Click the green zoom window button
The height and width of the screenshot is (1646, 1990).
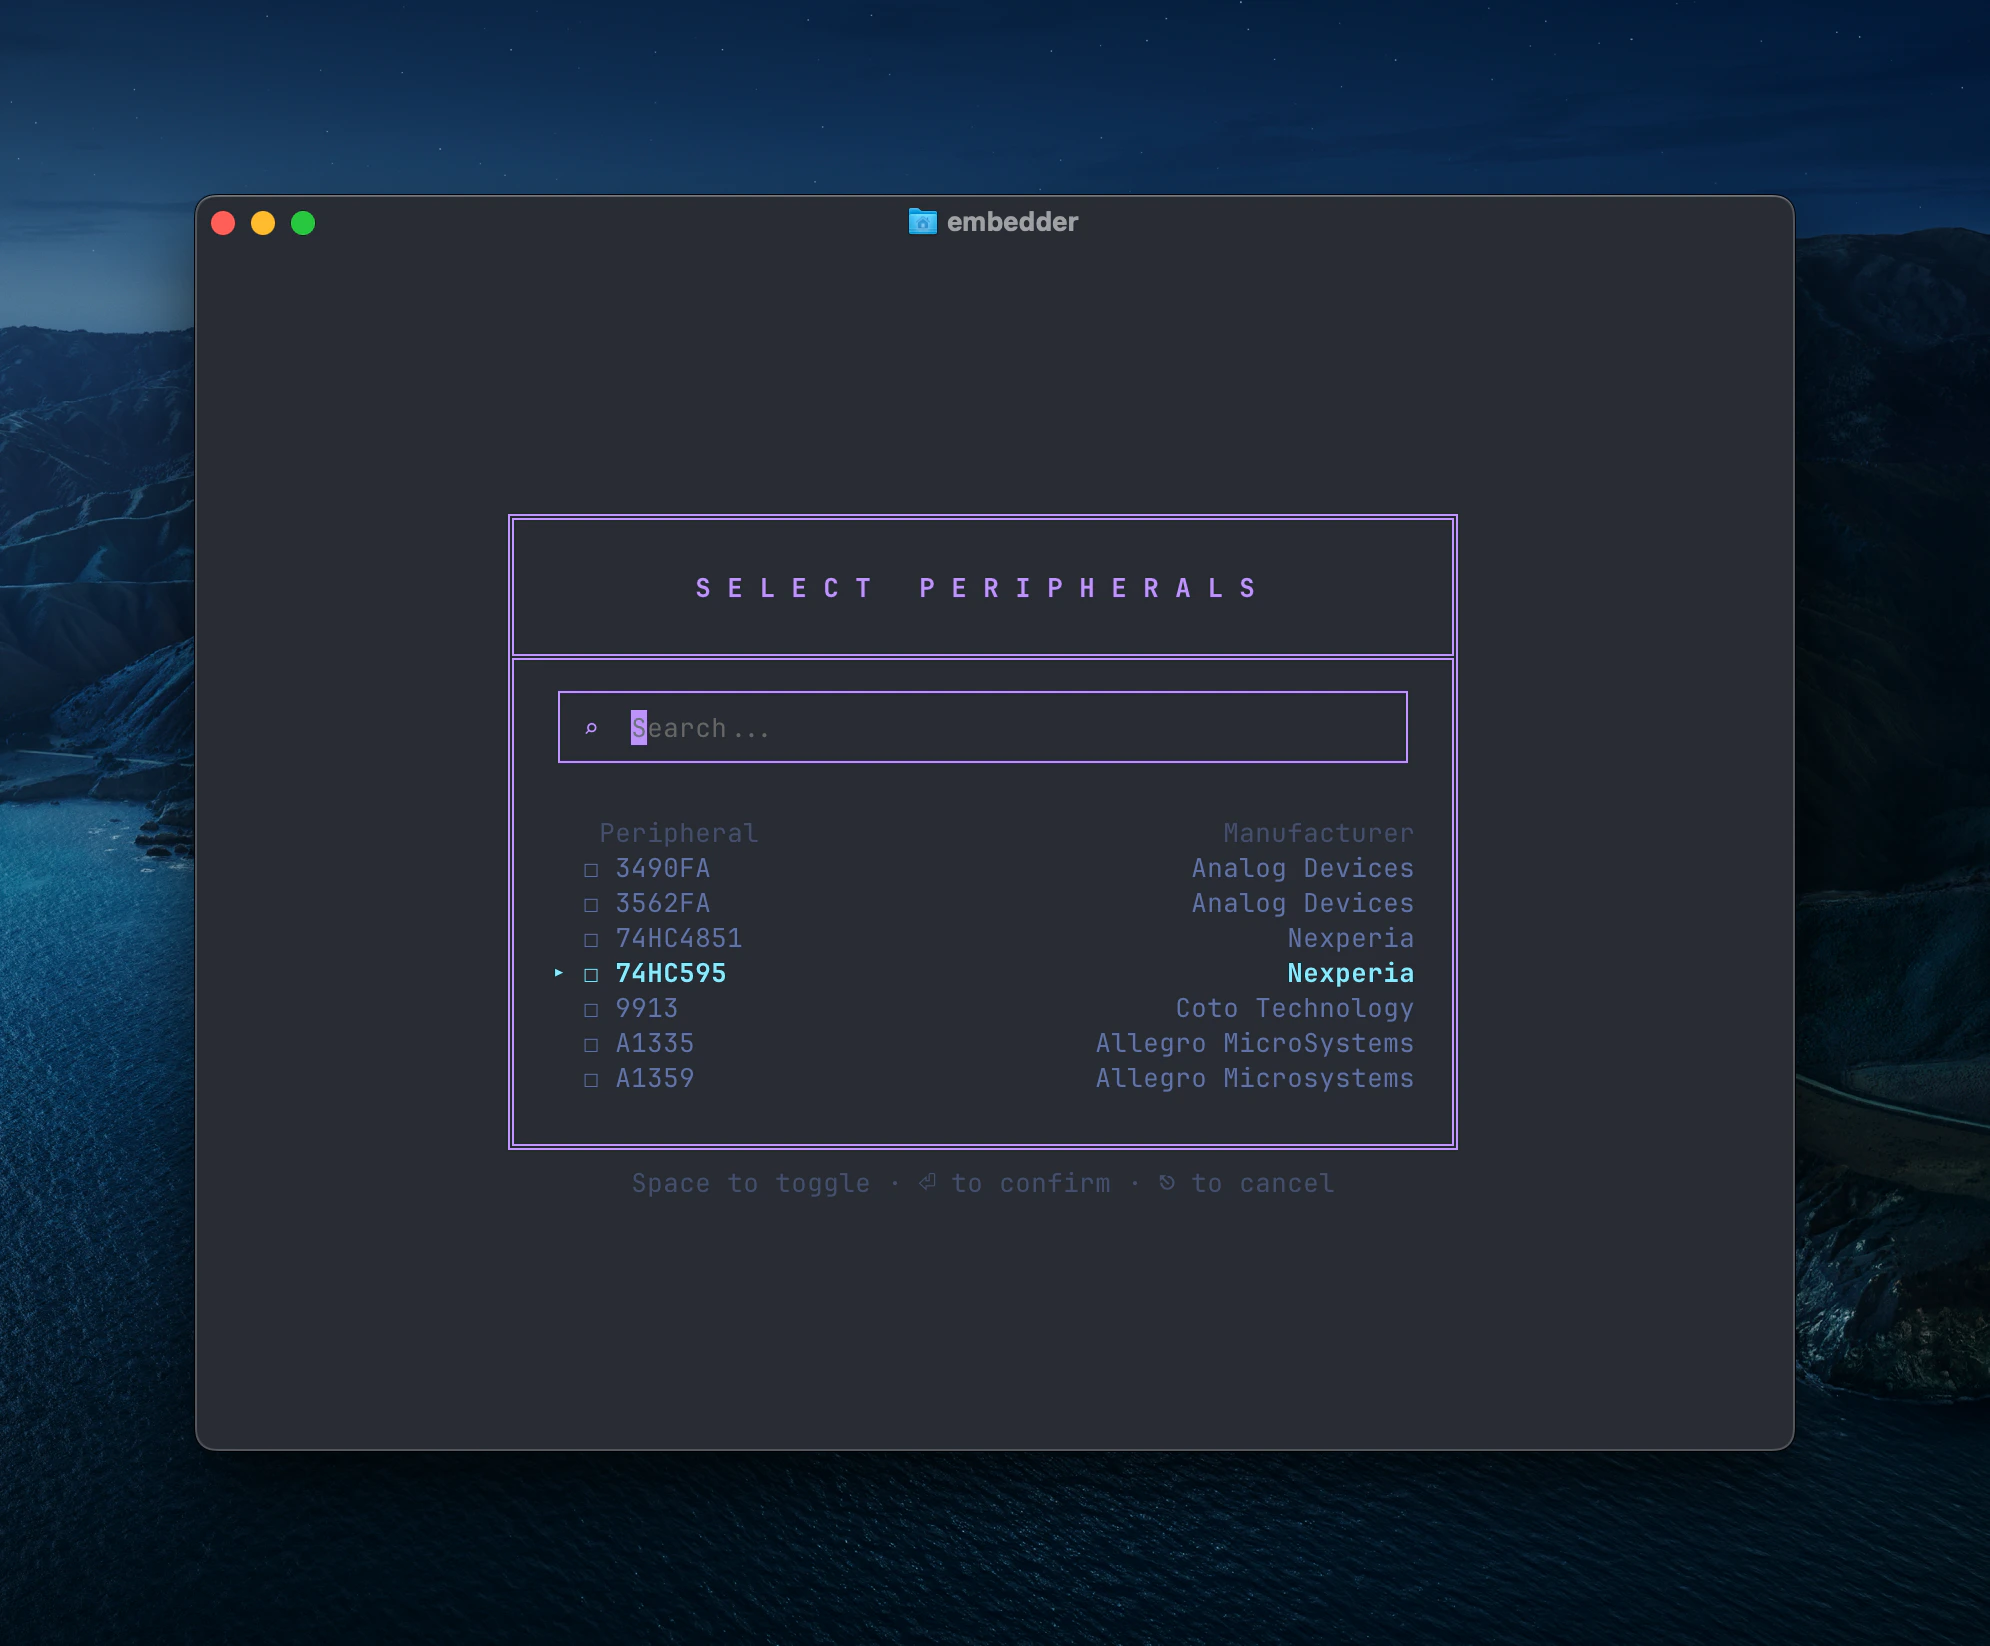tap(303, 223)
